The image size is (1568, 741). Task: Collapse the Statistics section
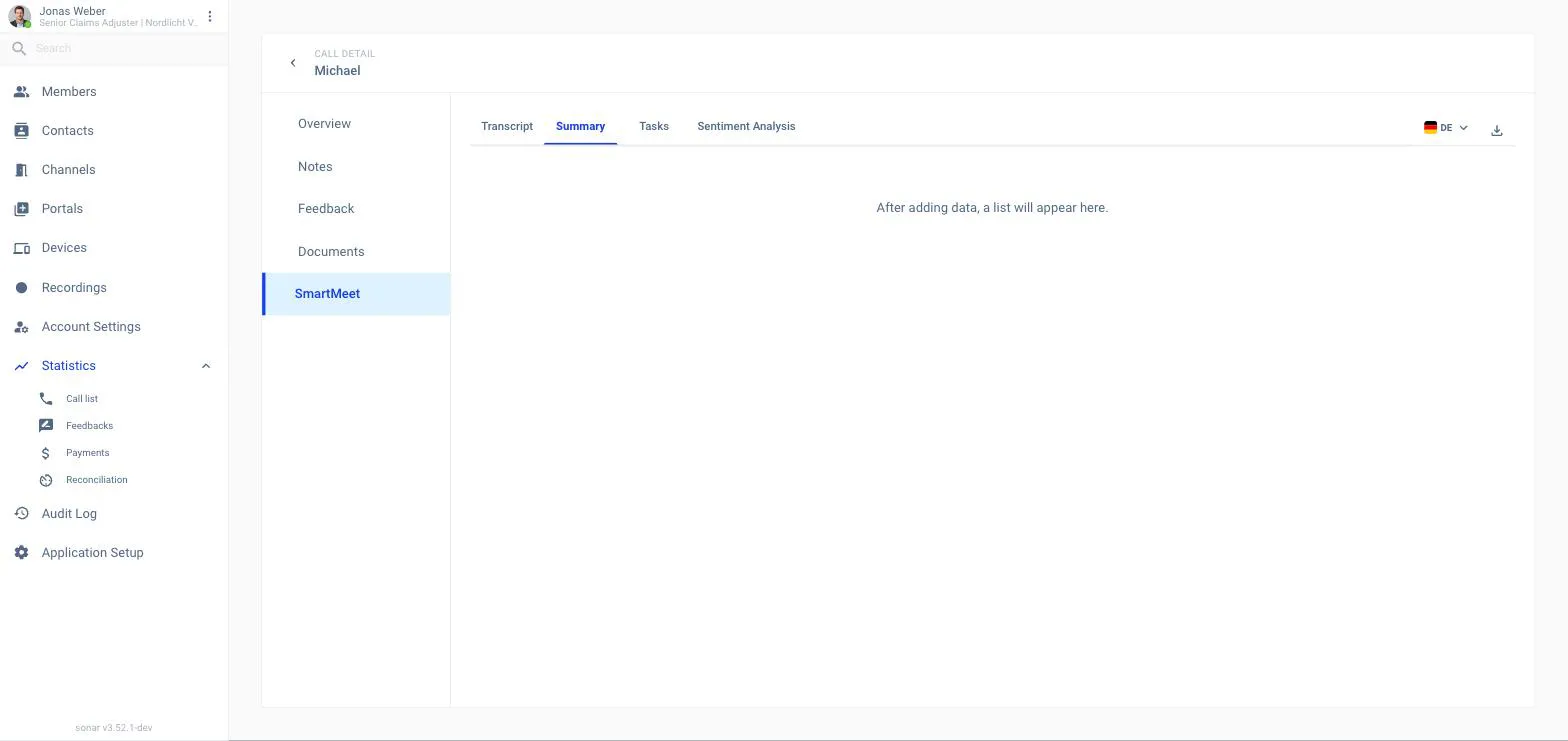point(206,366)
